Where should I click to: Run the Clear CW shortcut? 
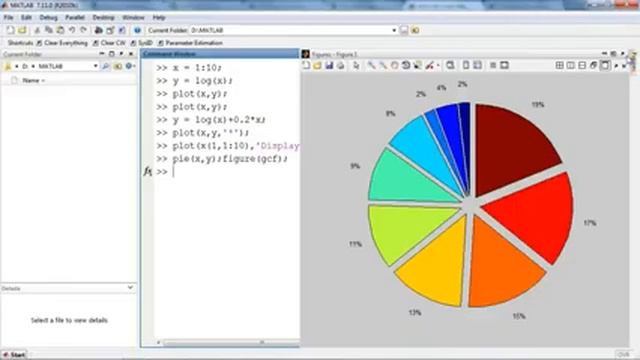point(109,43)
